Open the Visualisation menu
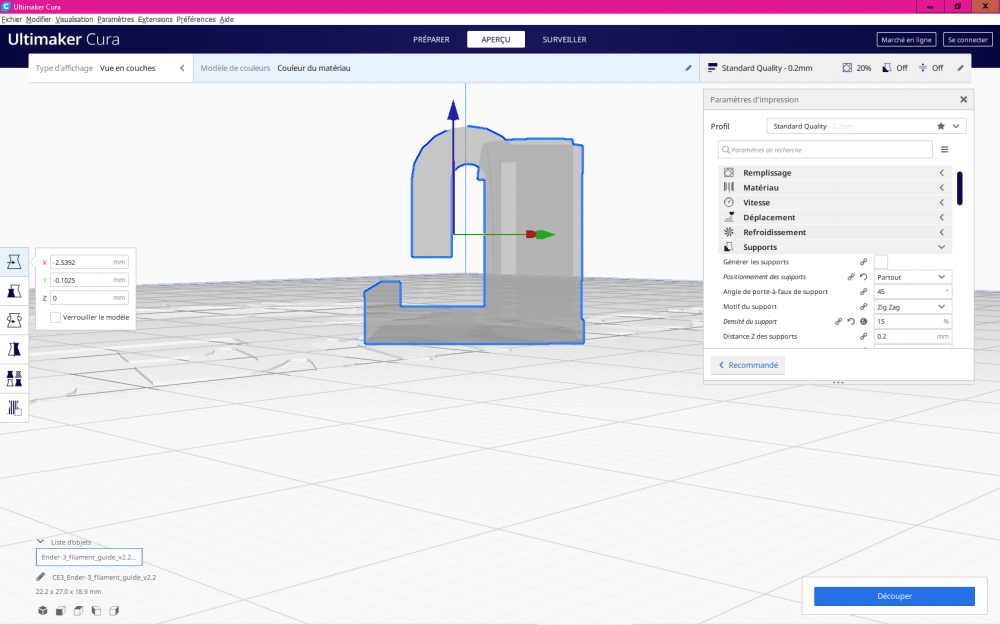Screen dimensions: 1000x625 (x=74, y=19)
